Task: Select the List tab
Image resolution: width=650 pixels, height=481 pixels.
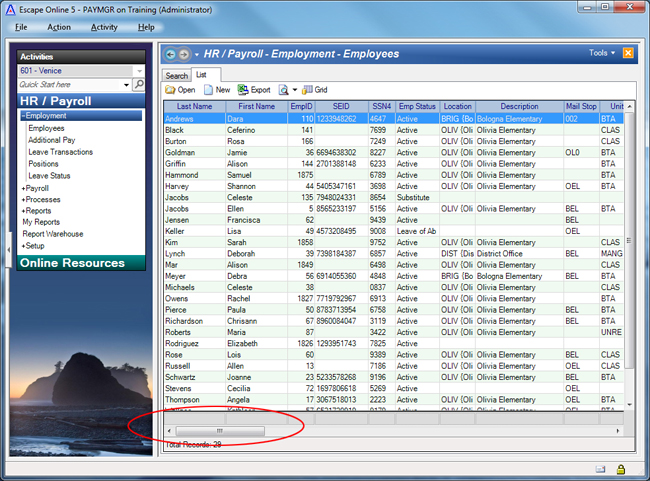Action: (x=201, y=75)
